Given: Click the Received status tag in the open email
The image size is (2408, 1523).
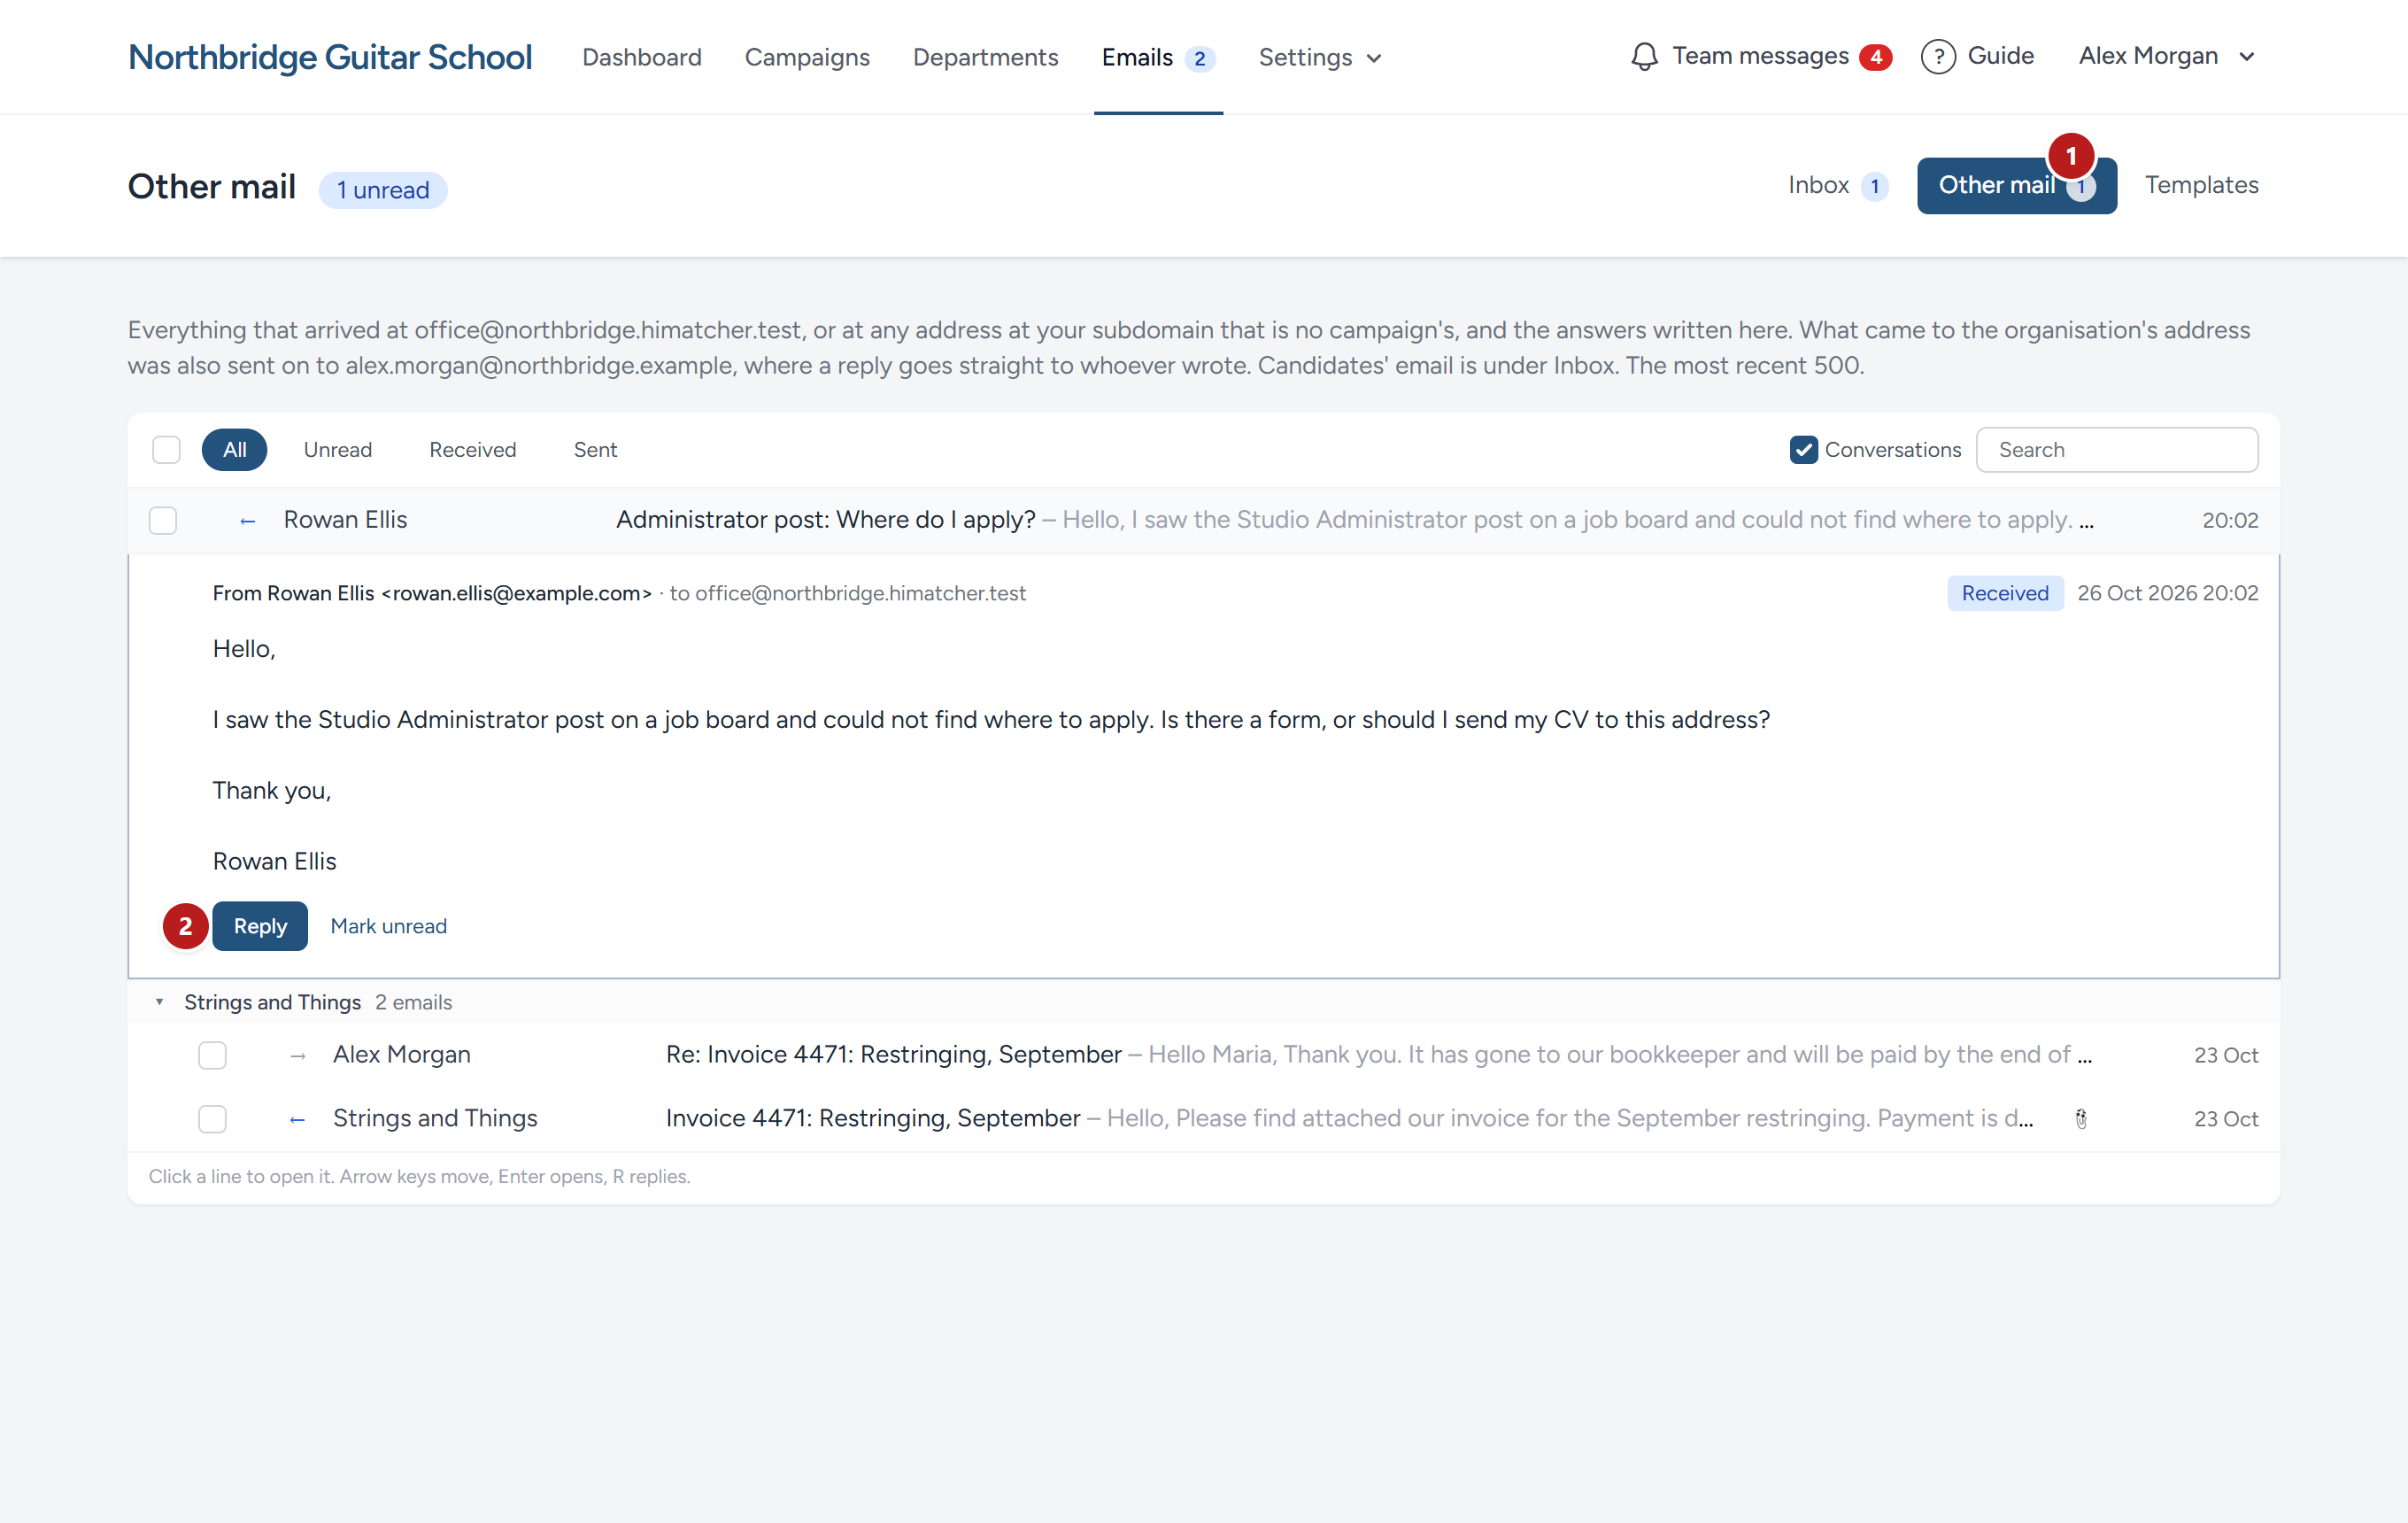Looking at the screenshot, I should click(x=2004, y=593).
